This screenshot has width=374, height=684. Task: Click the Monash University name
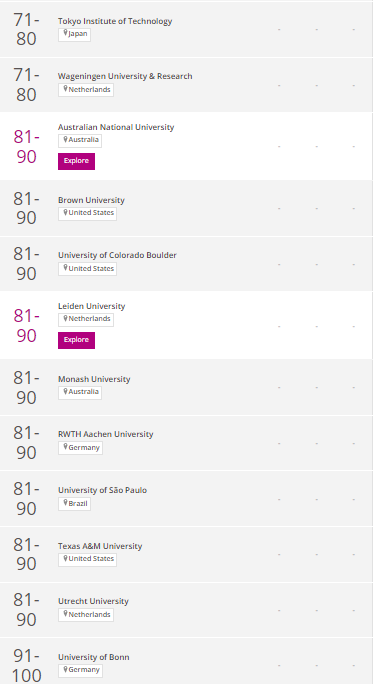[94, 379]
